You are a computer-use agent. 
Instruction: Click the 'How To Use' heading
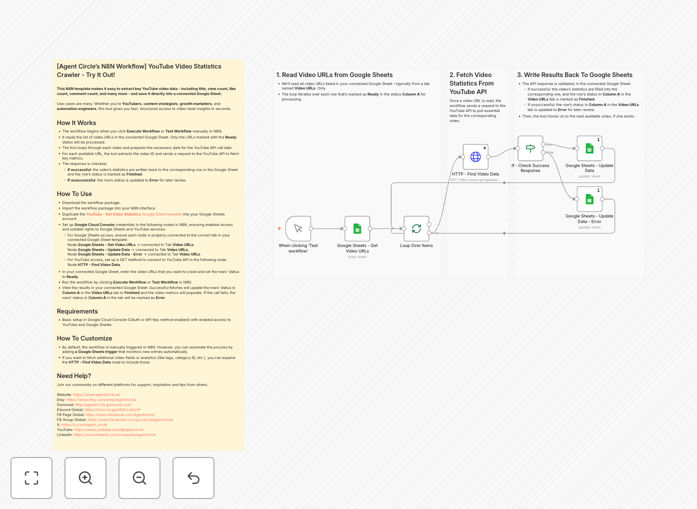coord(74,194)
